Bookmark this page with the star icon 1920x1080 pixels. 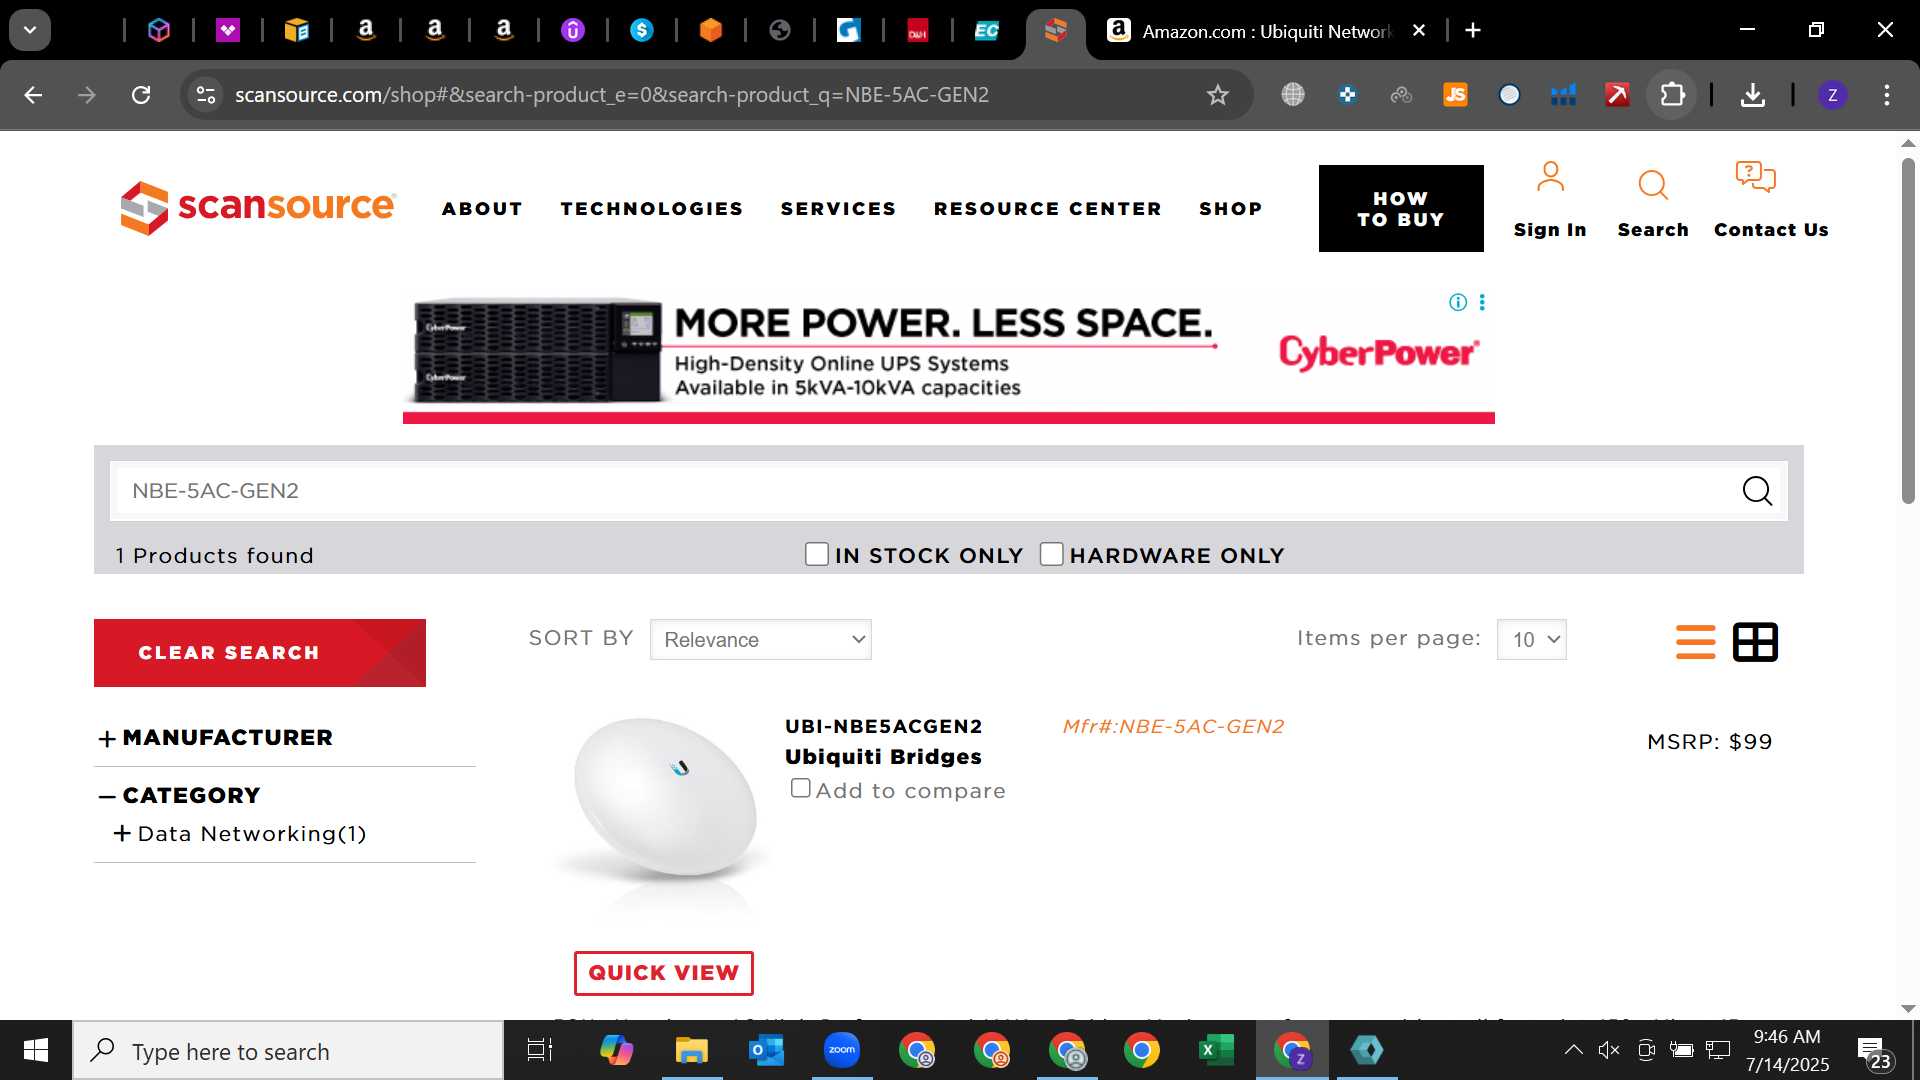pyautogui.click(x=1217, y=95)
